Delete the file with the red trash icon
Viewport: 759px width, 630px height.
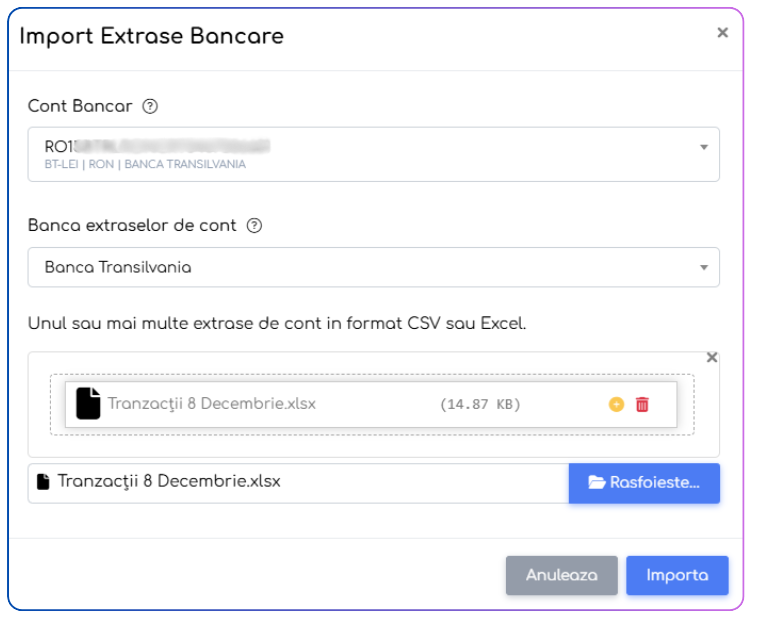642,405
